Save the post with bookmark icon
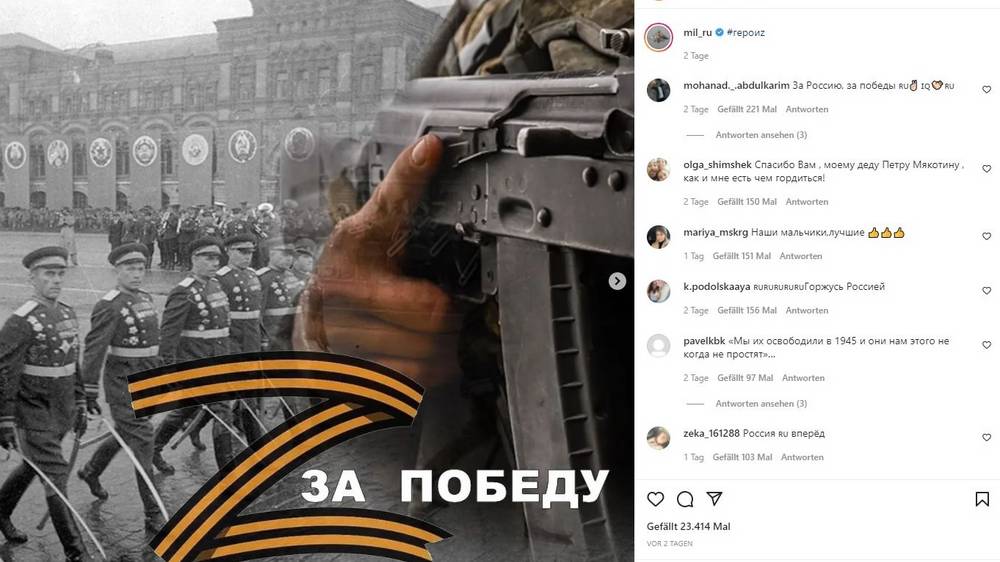 pos(982,499)
